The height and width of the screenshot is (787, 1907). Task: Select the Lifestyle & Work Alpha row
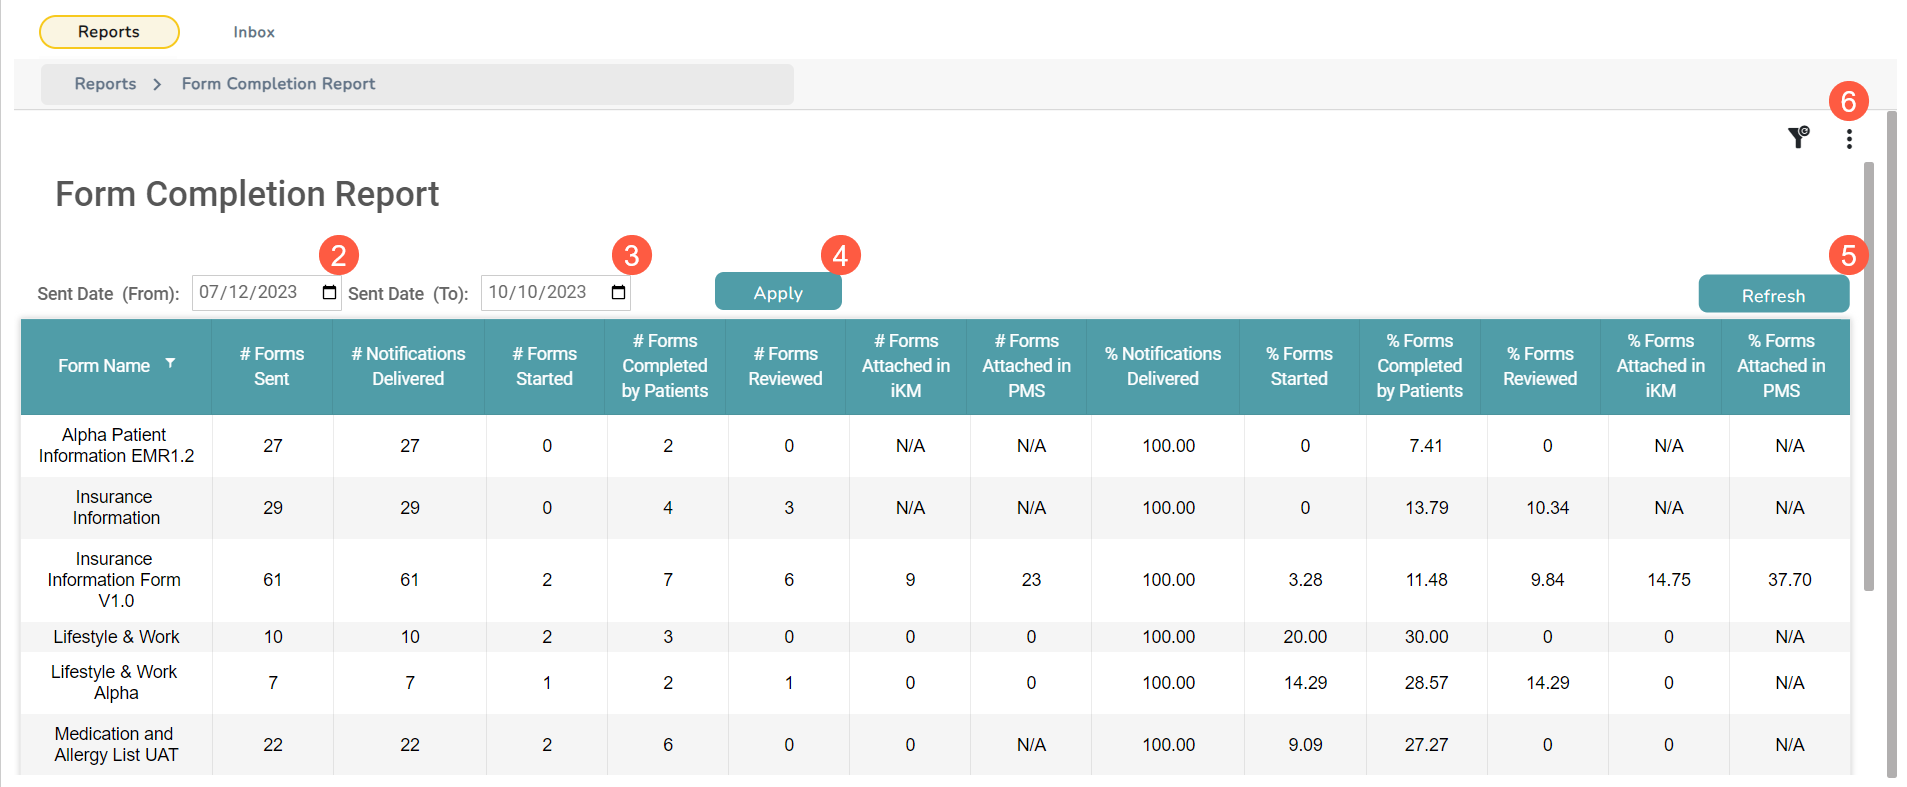point(115,683)
